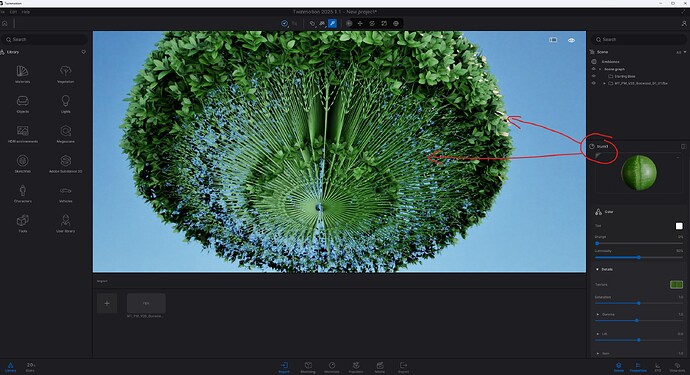The image size is (690, 375).
Task: Click the white Tint color swatch
Action: pyautogui.click(x=679, y=226)
